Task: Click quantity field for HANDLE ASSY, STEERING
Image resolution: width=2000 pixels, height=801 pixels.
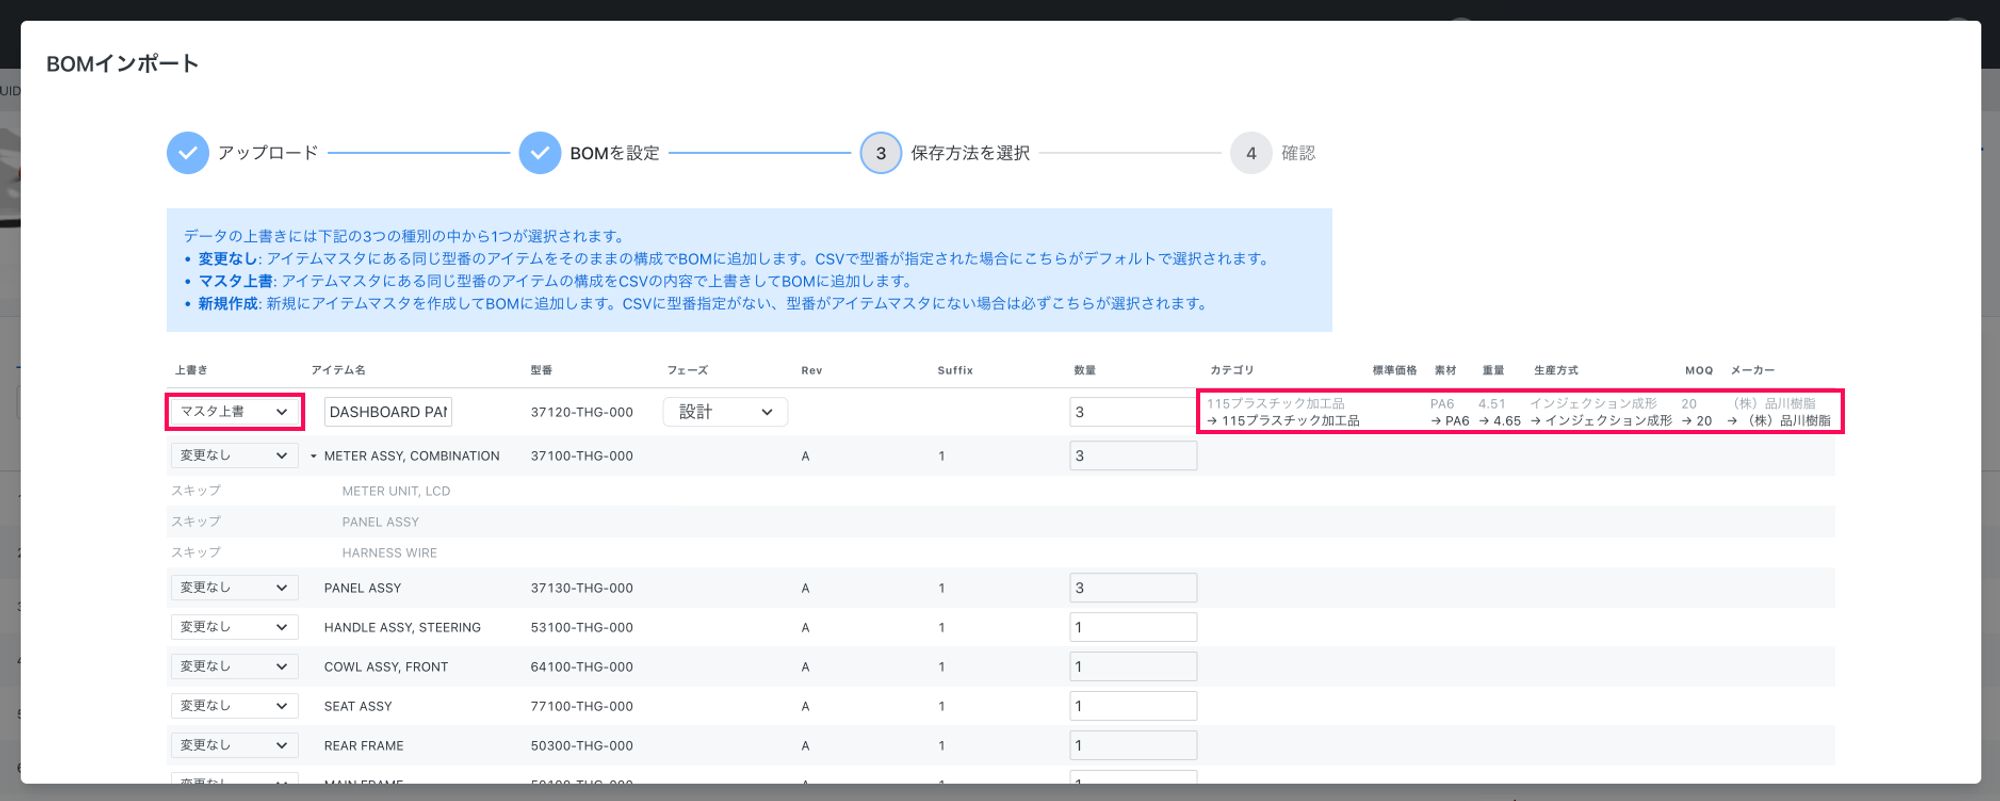Action: click(1132, 627)
